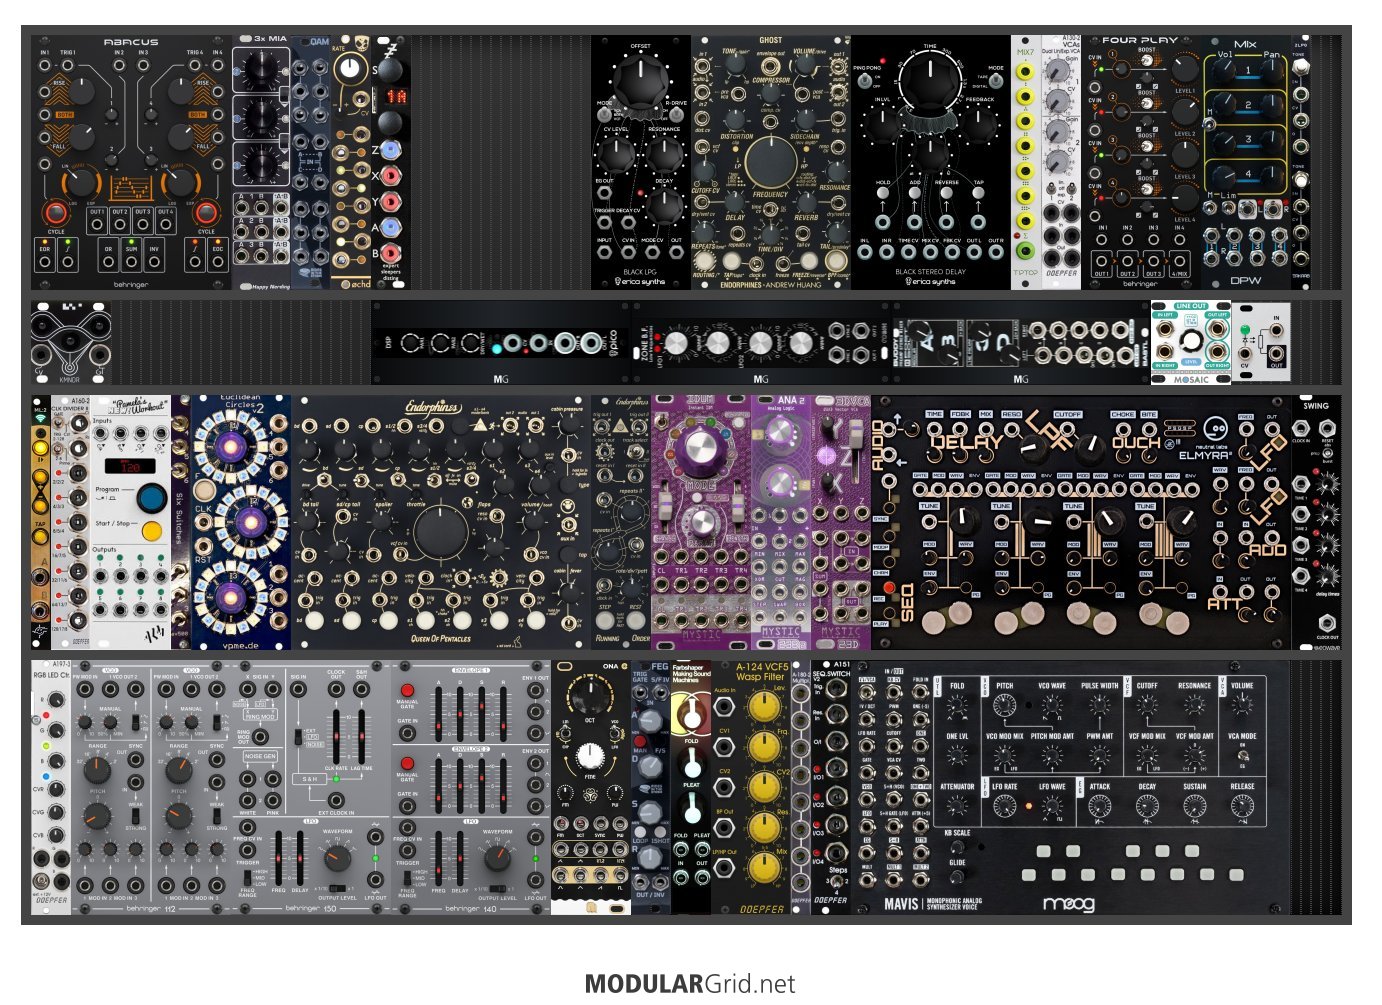The height and width of the screenshot is (1005, 1382).
Task: Click the skull logo on the øchd module
Action: [362, 45]
